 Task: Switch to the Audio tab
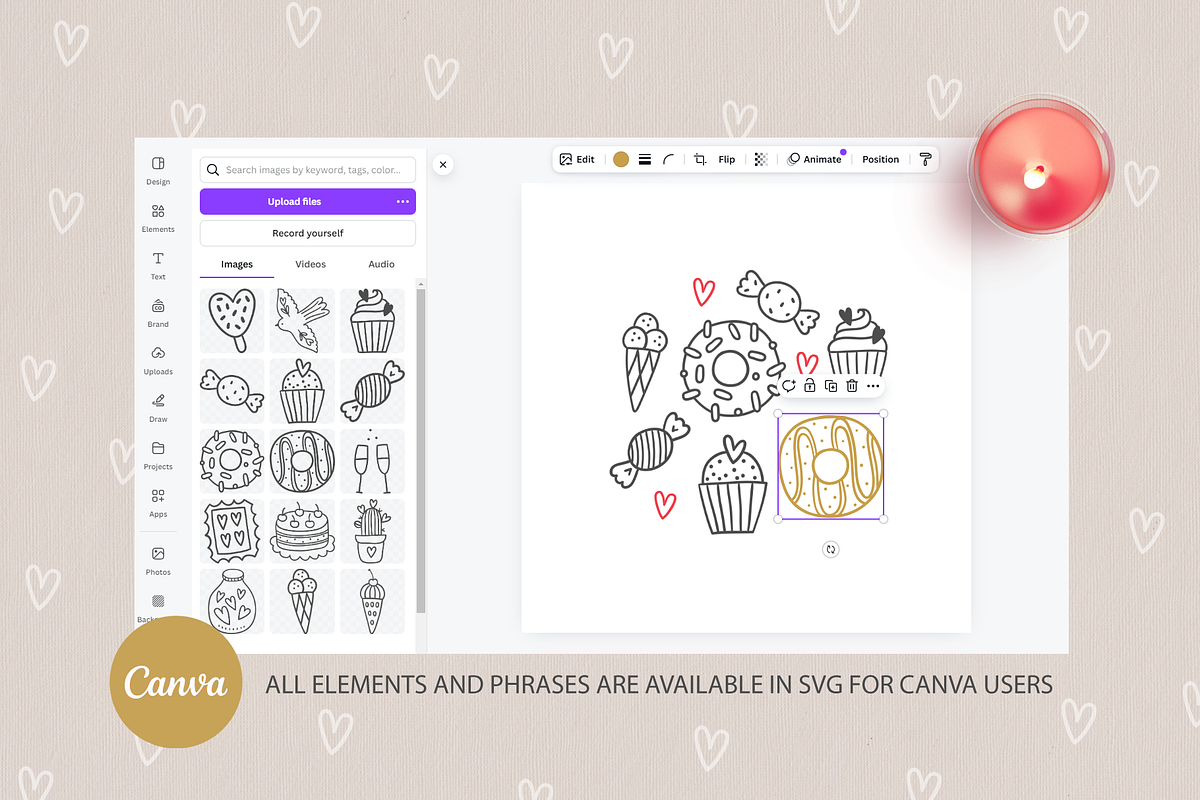[381, 264]
